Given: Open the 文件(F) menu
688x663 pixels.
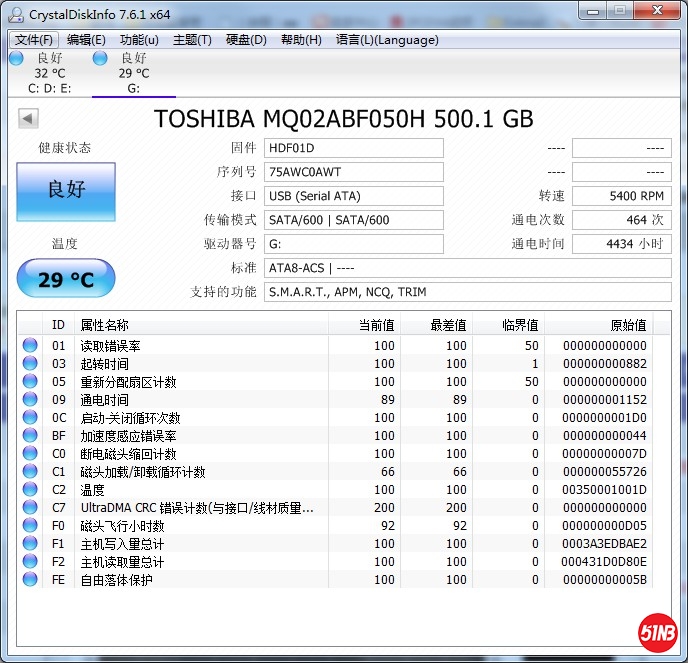Looking at the screenshot, I should point(34,40).
